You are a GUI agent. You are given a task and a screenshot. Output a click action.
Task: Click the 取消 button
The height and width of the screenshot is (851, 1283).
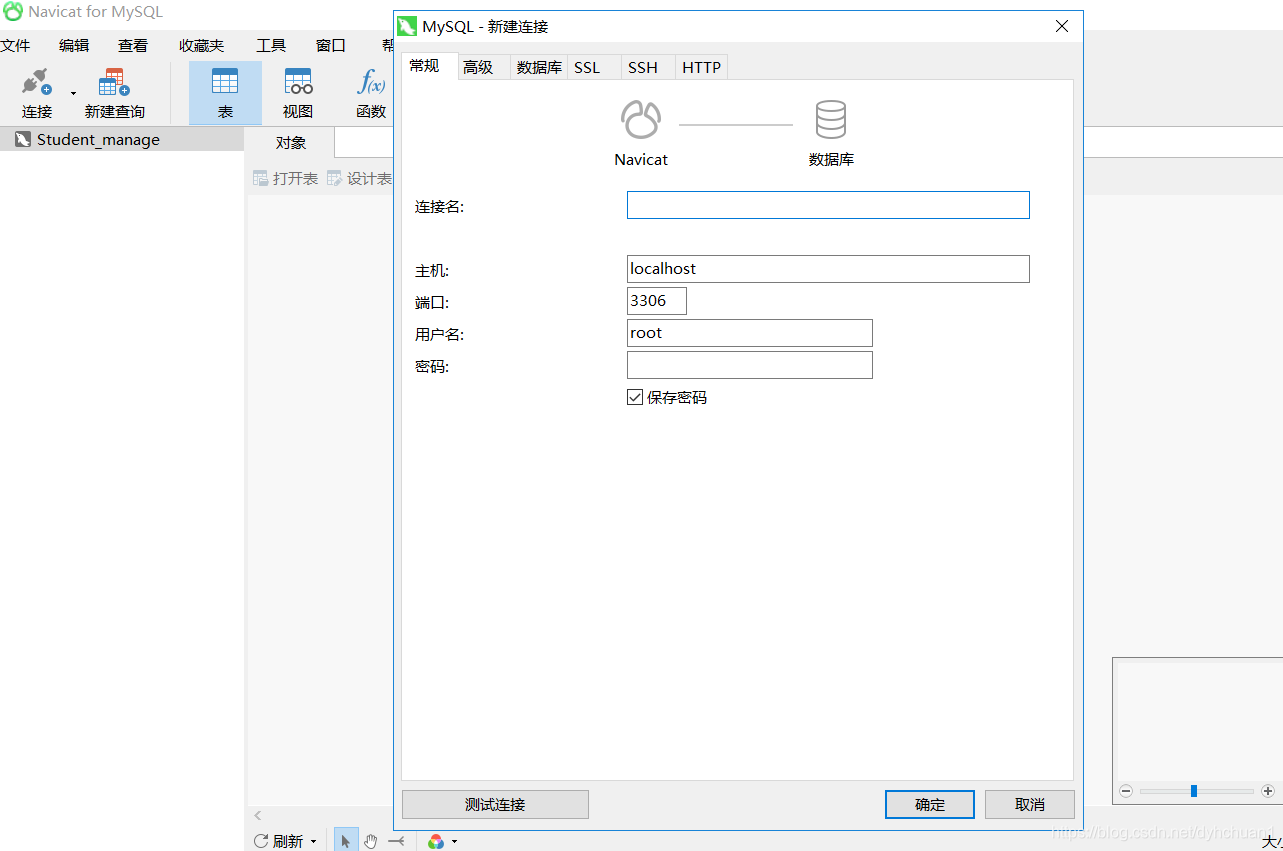[1030, 804]
